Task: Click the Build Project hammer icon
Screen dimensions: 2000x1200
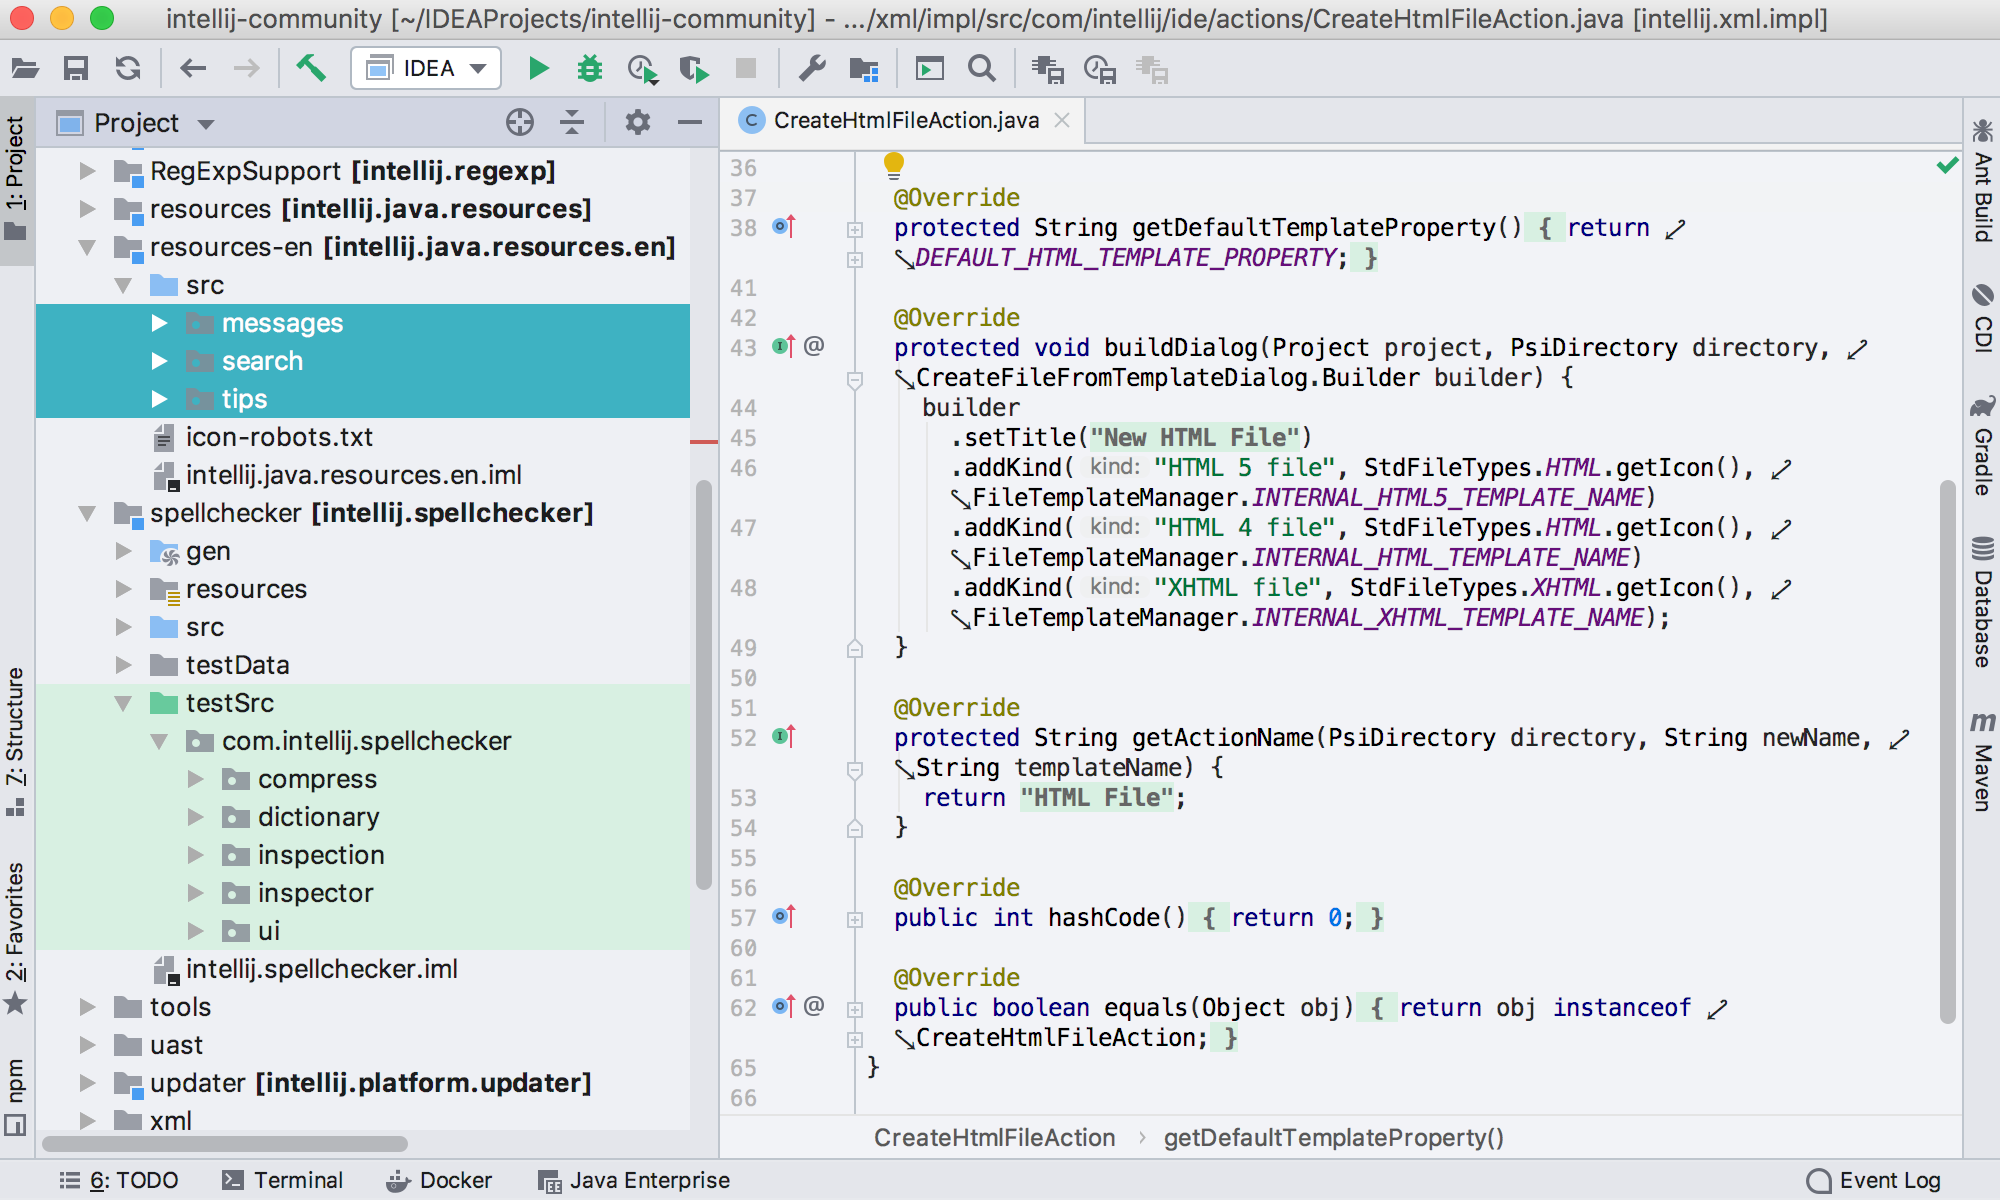Action: [309, 69]
